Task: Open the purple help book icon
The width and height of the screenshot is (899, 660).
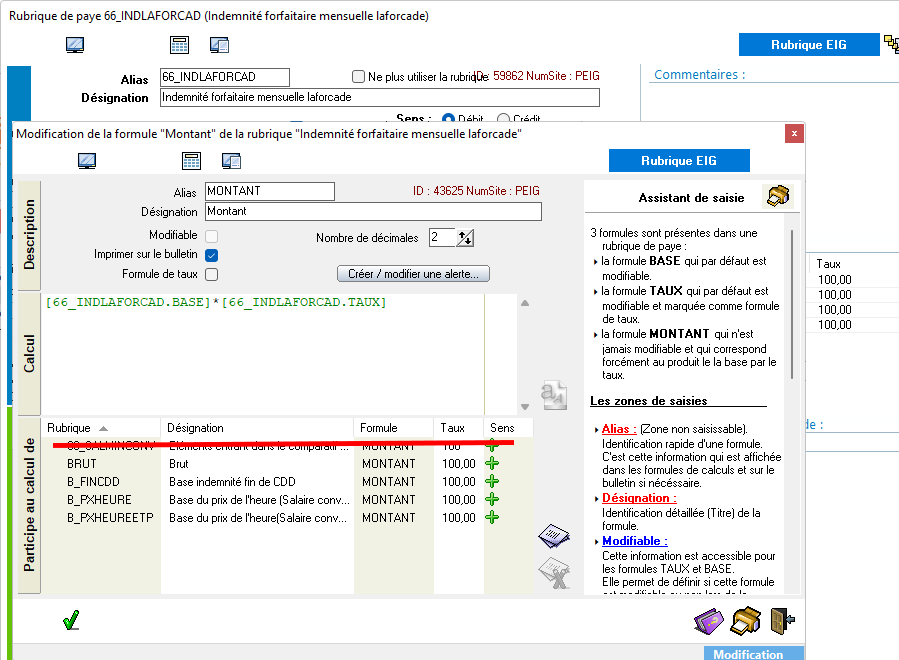Action: tap(708, 622)
